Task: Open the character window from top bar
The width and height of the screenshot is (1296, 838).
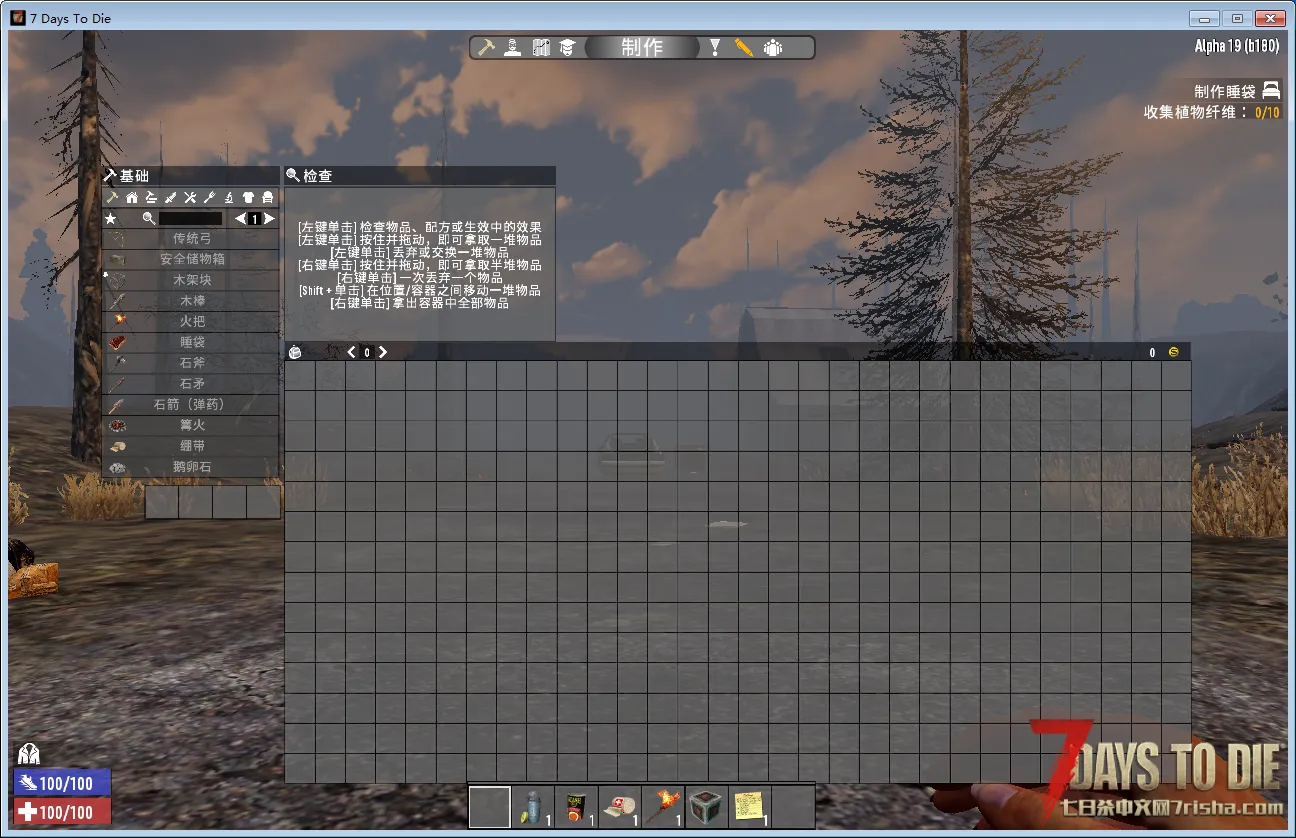Action: [513, 47]
